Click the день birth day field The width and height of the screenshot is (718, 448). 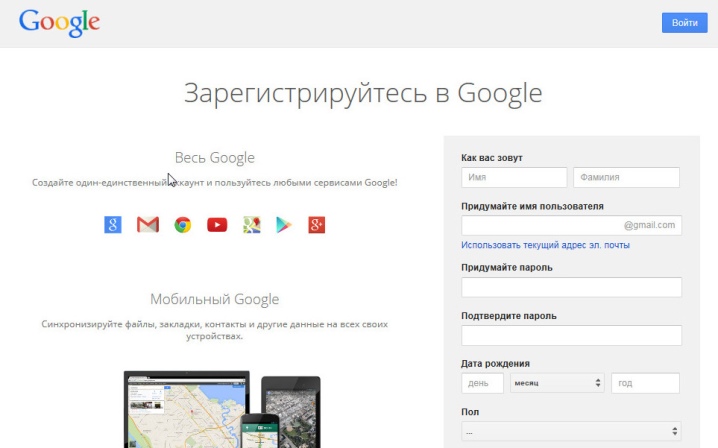(x=483, y=383)
